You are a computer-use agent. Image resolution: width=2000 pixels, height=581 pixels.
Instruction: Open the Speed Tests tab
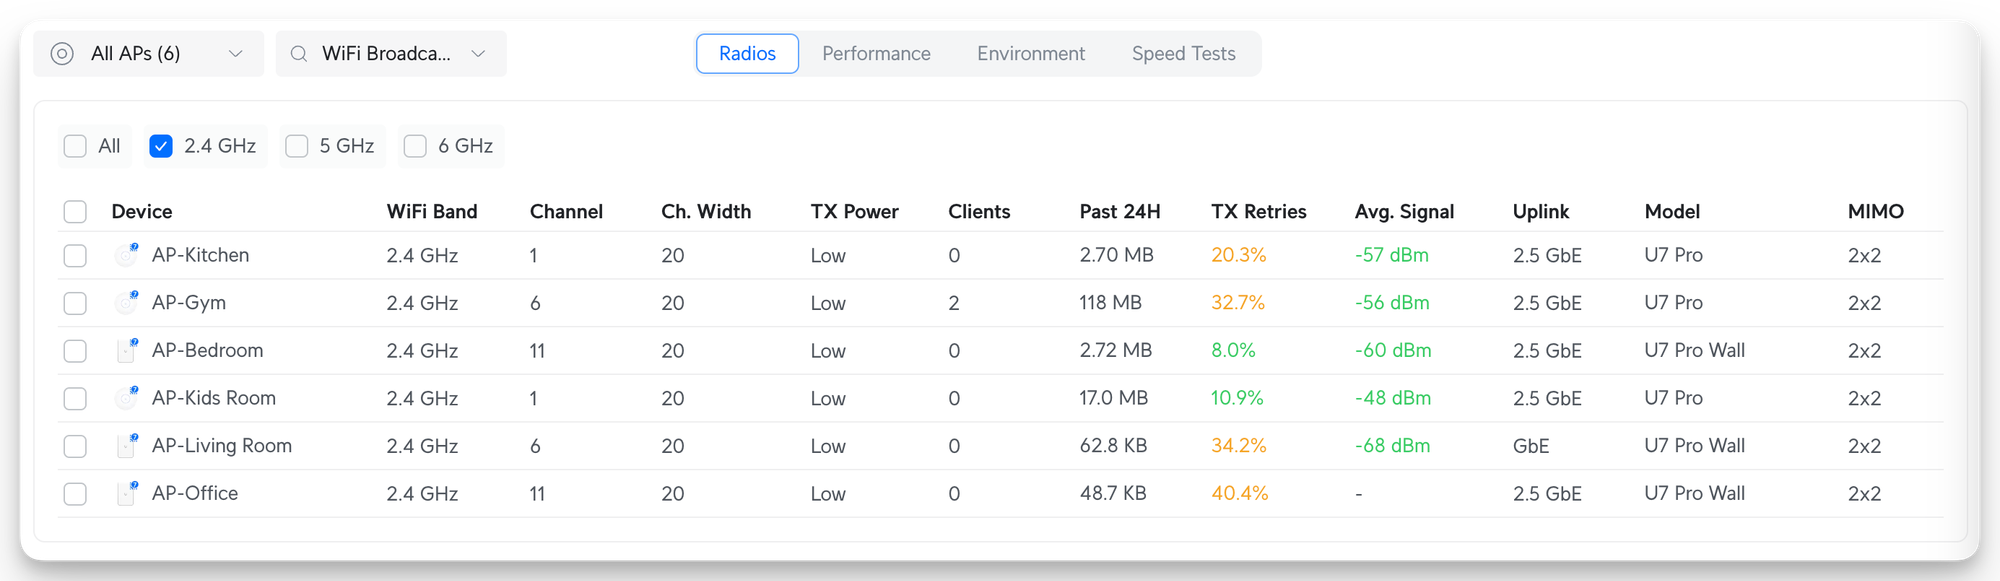pos(1183,54)
